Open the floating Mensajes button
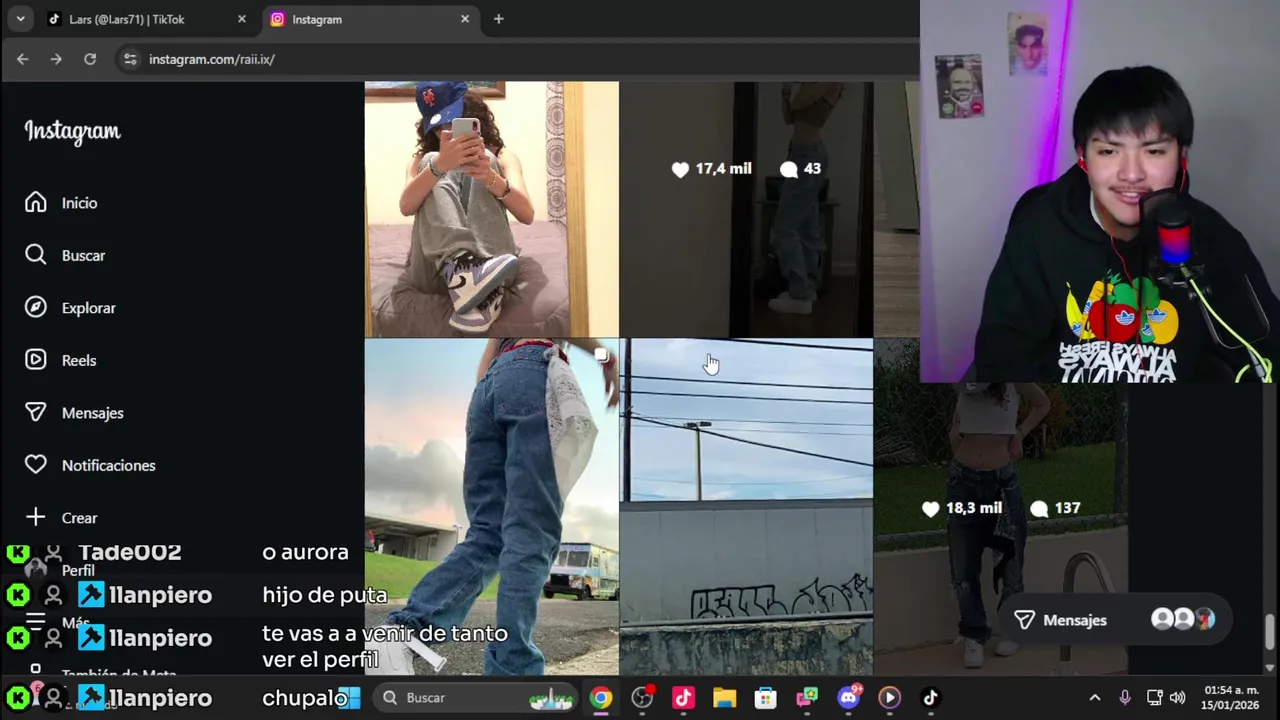The width and height of the screenshot is (1280, 720). point(1113,620)
